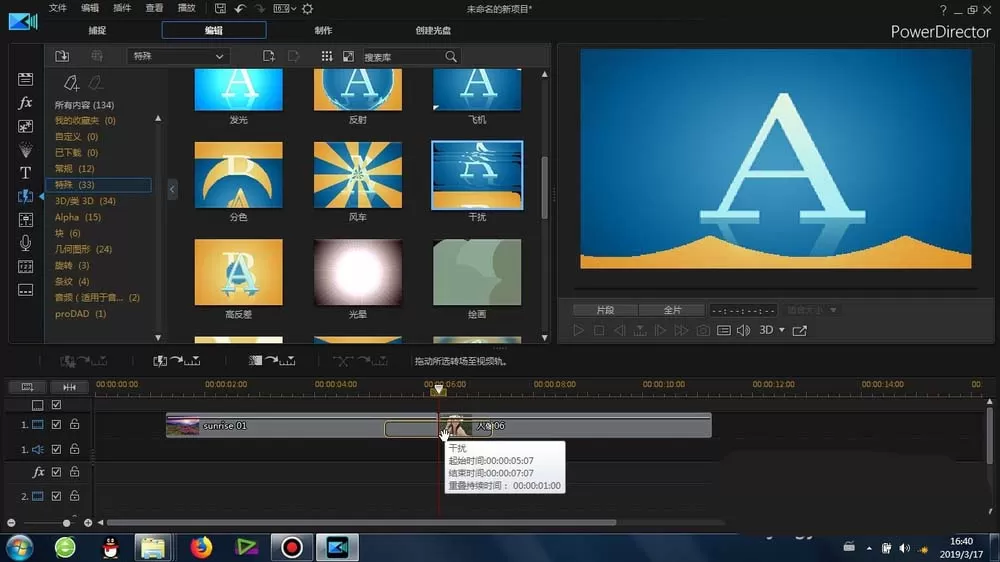
Task: Expand the 3D mode dropdown arrow
Action: coord(782,330)
